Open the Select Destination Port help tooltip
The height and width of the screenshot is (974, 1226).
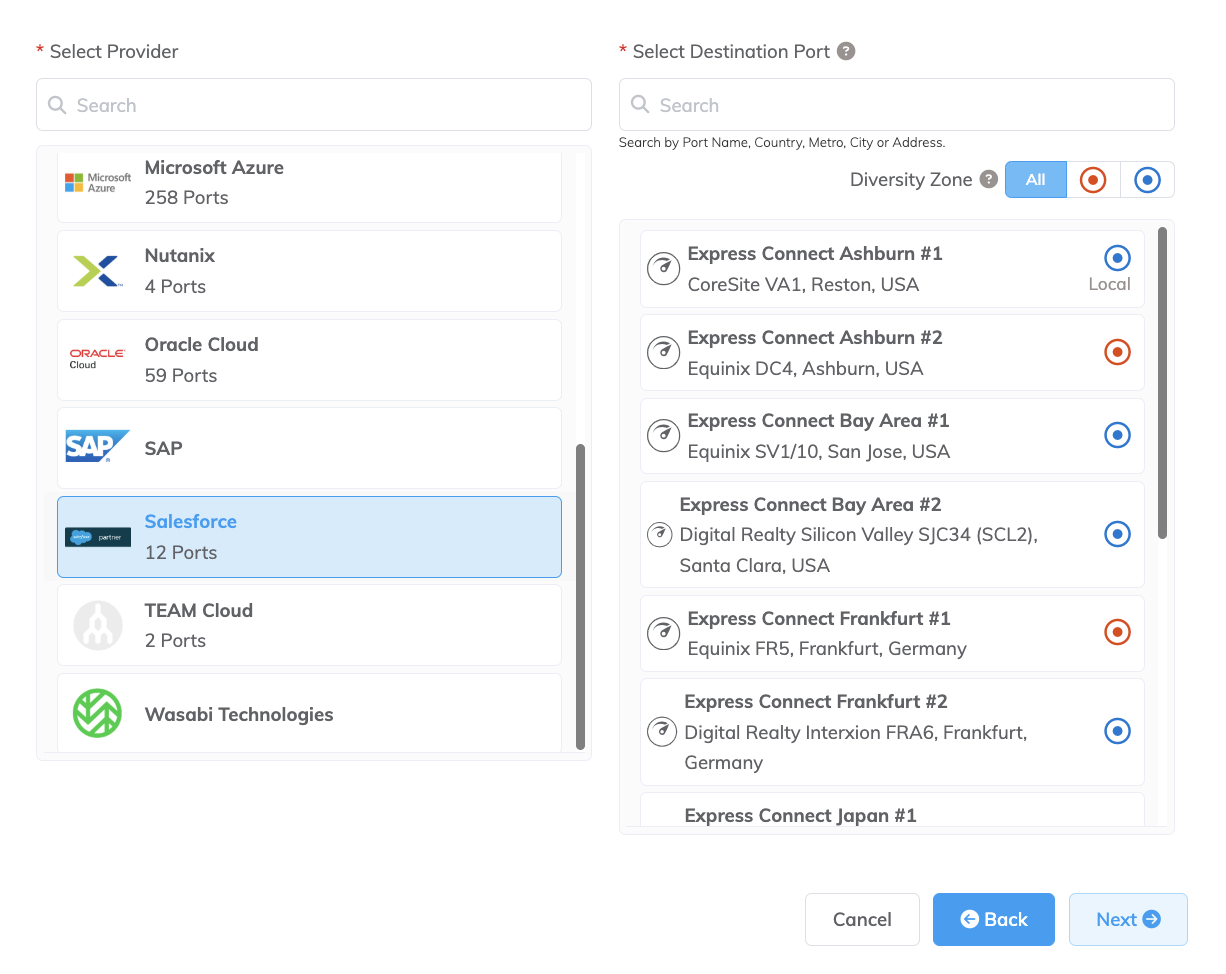click(847, 50)
